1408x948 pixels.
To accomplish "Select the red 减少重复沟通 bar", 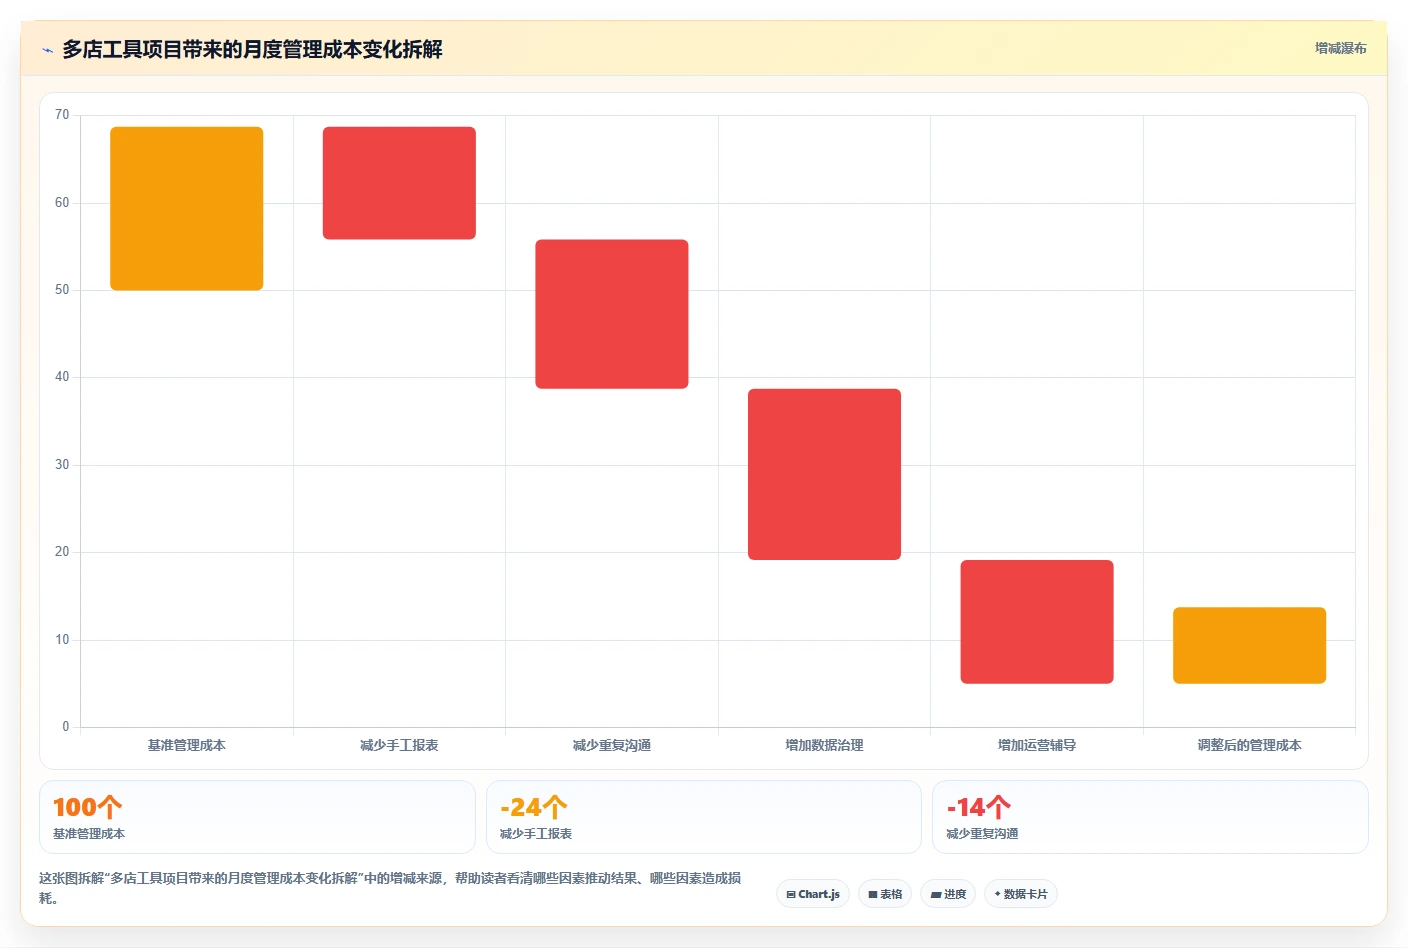I will [x=612, y=314].
